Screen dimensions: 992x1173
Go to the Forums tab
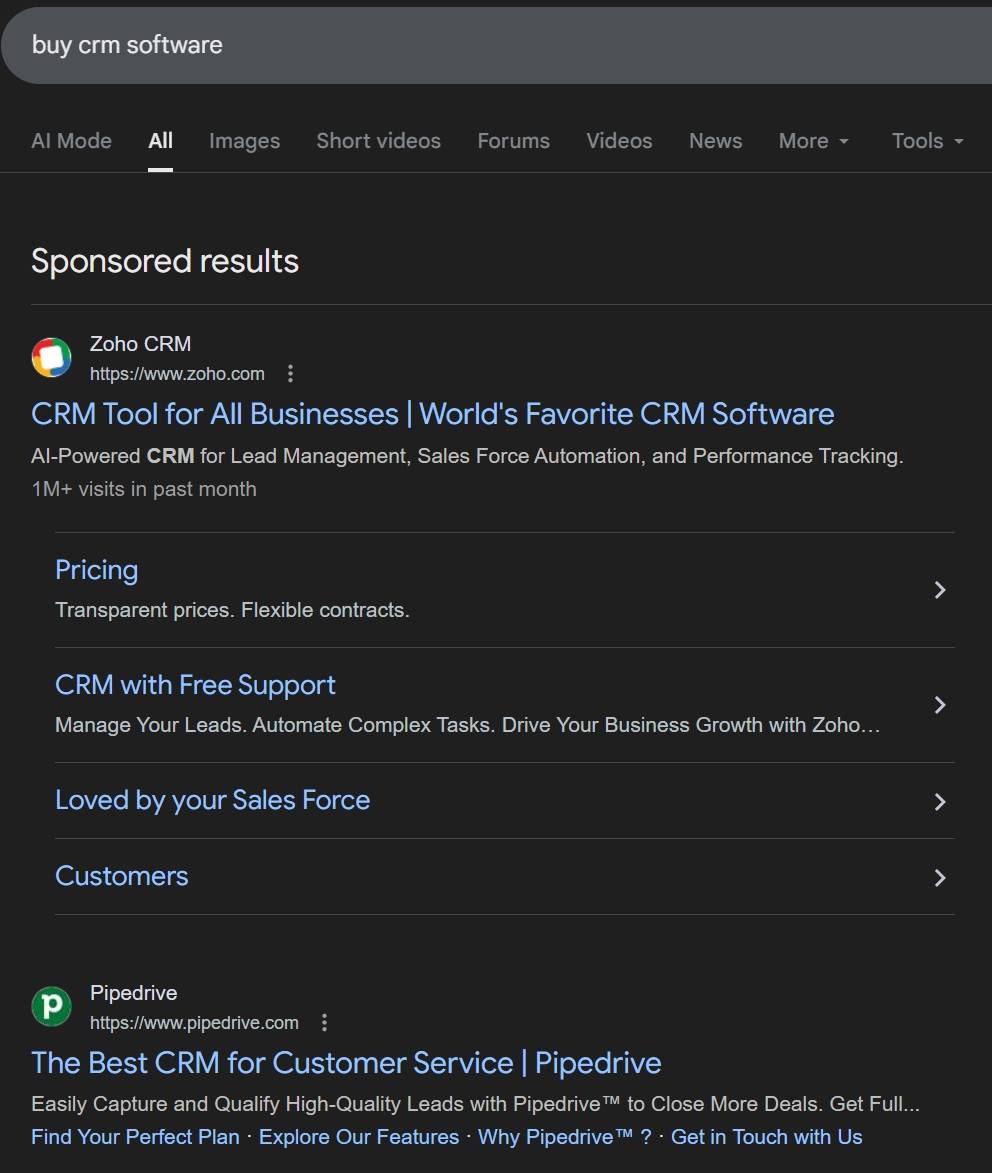click(513, 141)
